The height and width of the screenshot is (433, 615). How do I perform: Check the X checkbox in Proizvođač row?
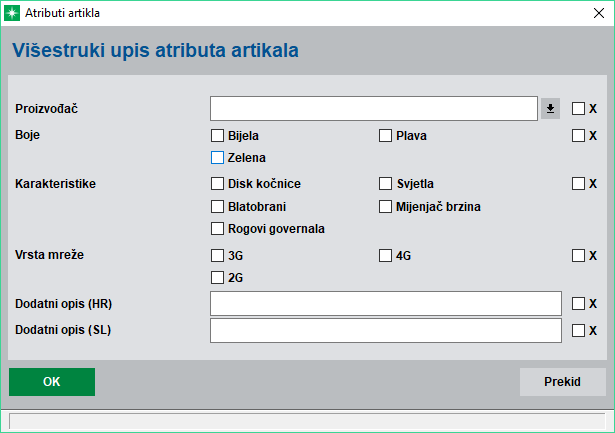pyautogui.click(x=578, y=109)
